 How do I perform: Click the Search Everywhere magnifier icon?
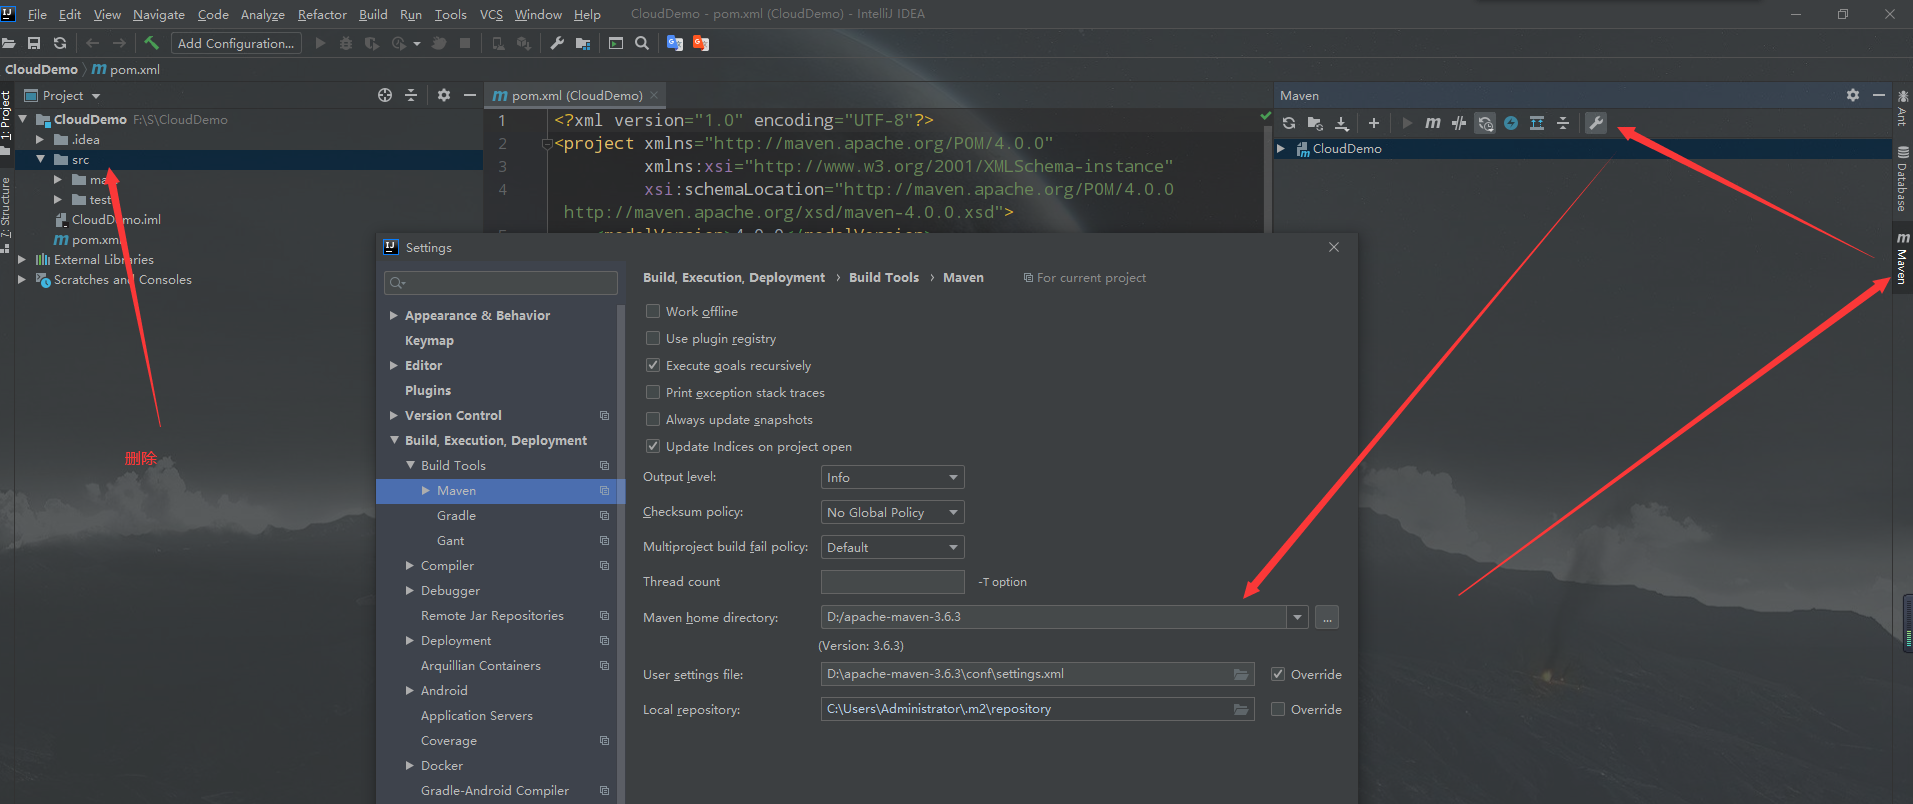tap(642, 43)
